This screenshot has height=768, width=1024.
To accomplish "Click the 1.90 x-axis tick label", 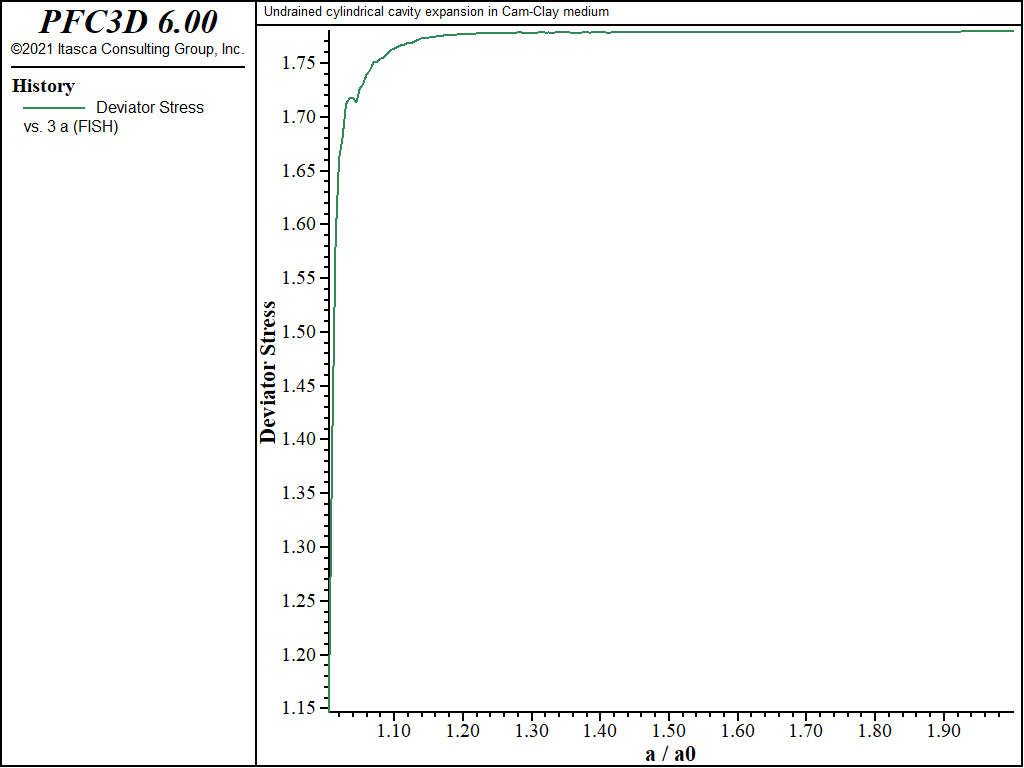I will (944, 731).
